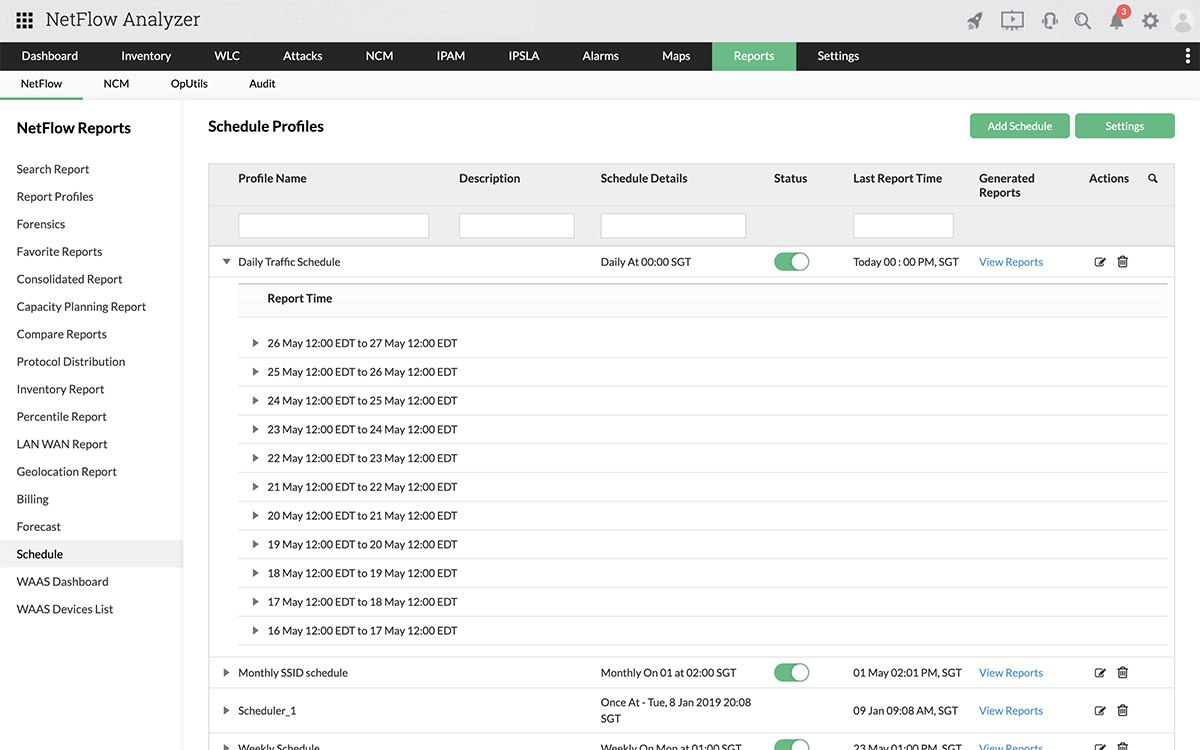Select the Audit sub-tab
1200x750 pixels.
tap(262, 84)
